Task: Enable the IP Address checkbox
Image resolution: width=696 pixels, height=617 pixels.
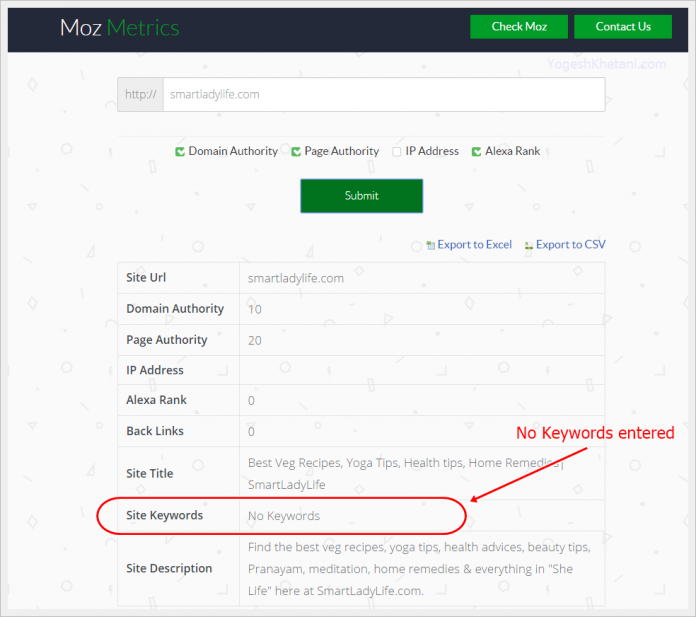Action: point(397,152)
